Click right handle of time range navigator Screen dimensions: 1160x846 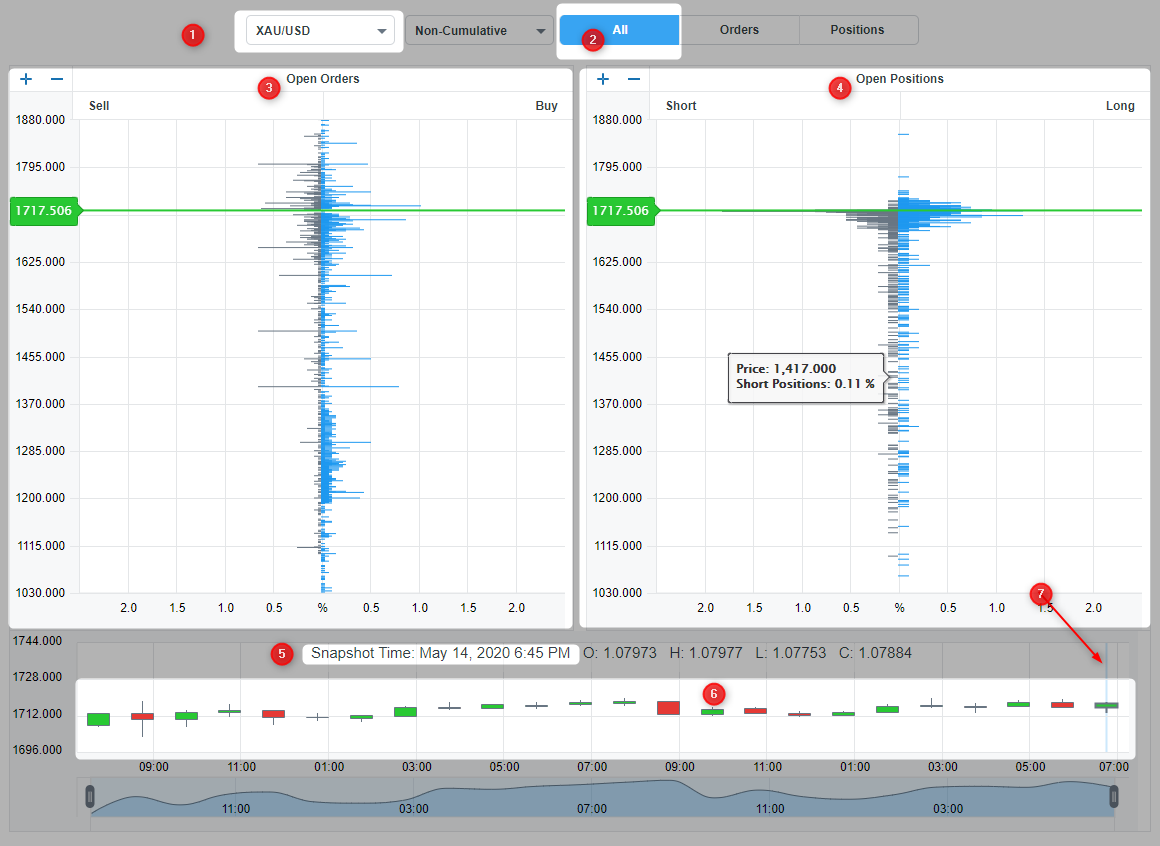click(1113, 796)
